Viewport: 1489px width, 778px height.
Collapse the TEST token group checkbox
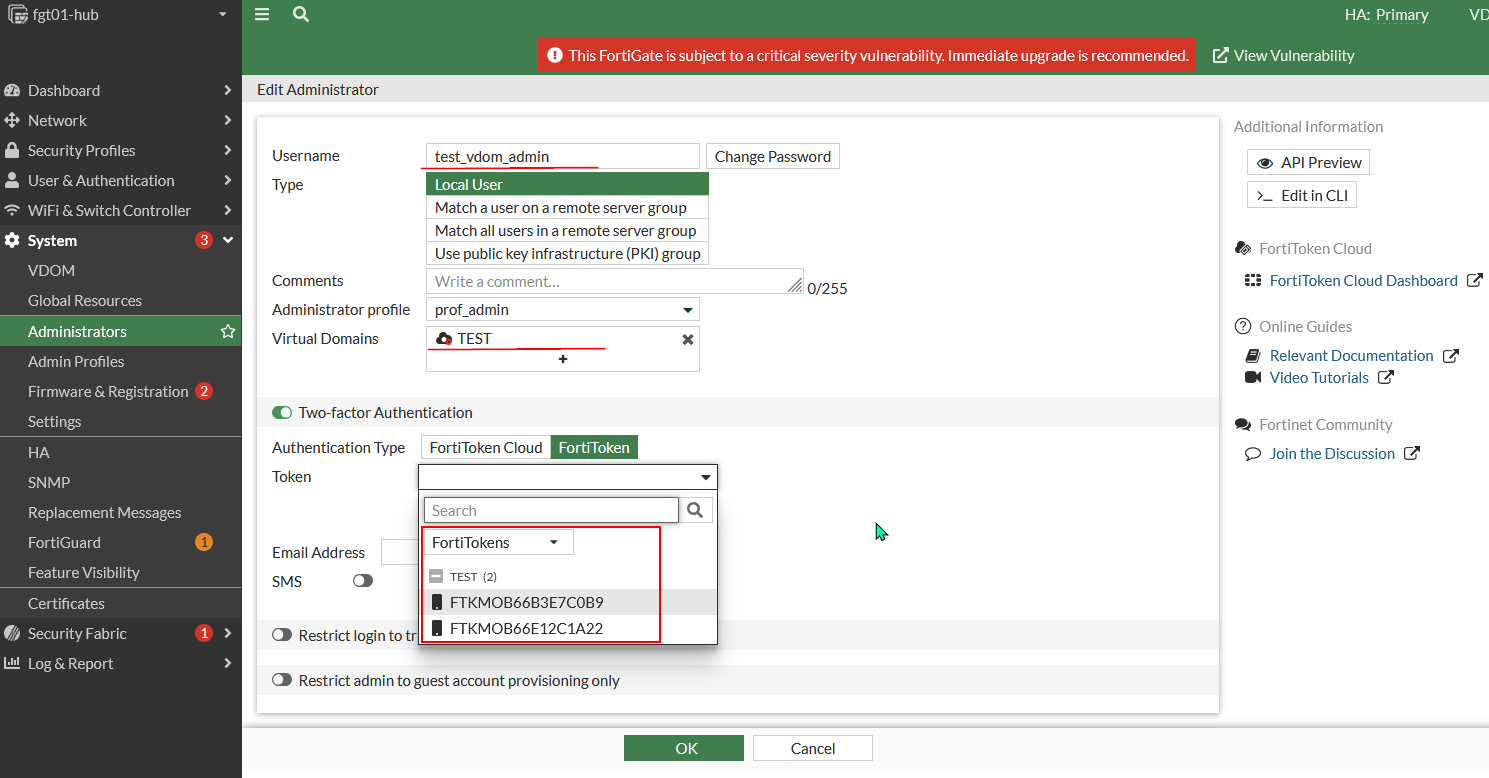(436, 577)
